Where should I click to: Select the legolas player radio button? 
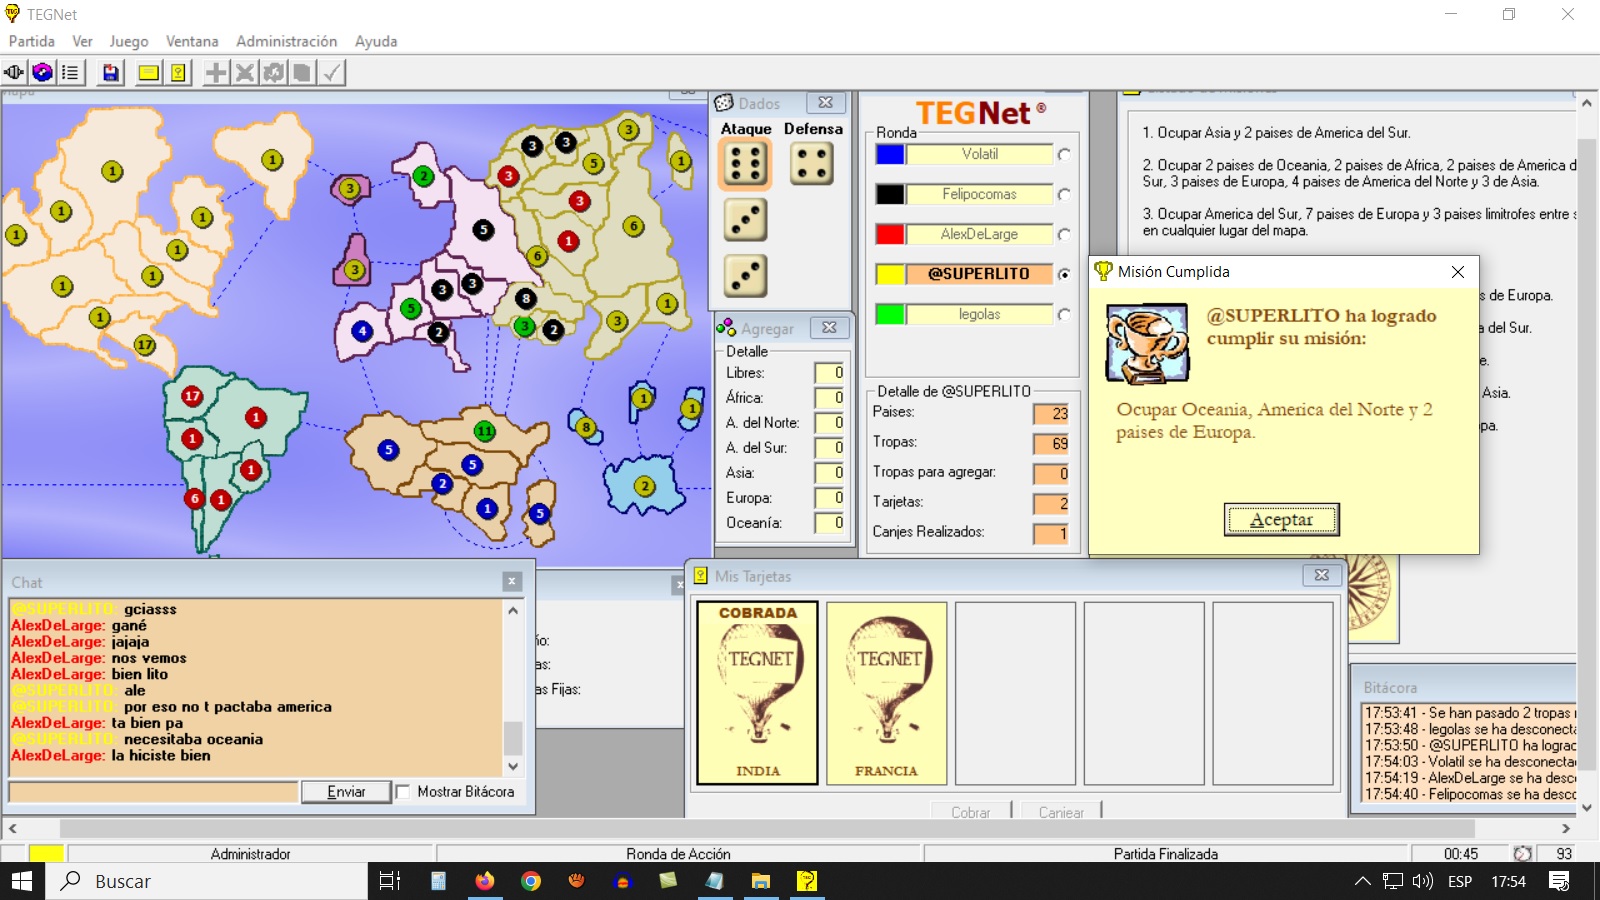click(1064, 315)
